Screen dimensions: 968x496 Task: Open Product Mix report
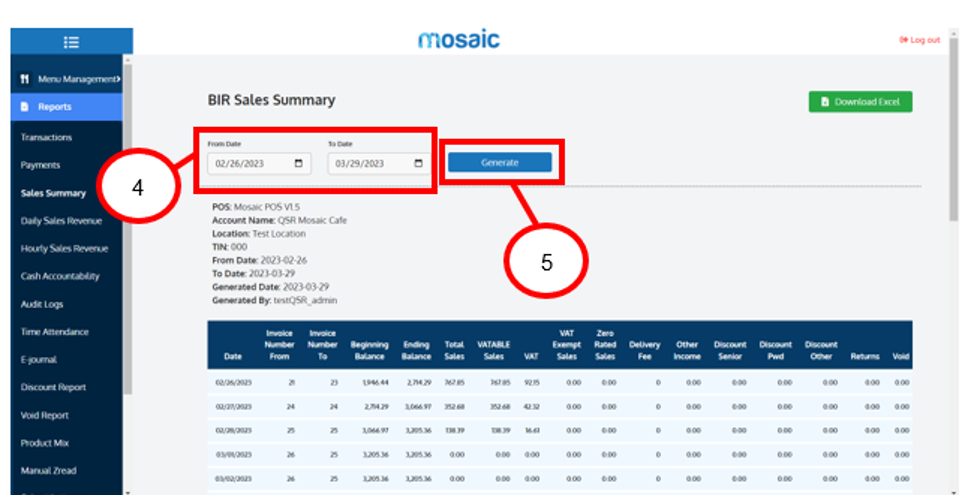click(44, 443)
